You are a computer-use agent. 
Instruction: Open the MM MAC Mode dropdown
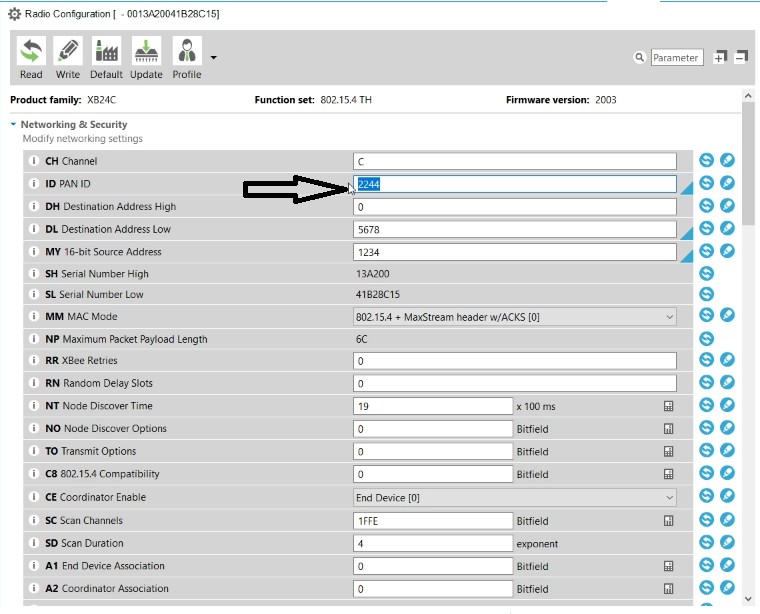pyautogui.click(x=515, y=317)
